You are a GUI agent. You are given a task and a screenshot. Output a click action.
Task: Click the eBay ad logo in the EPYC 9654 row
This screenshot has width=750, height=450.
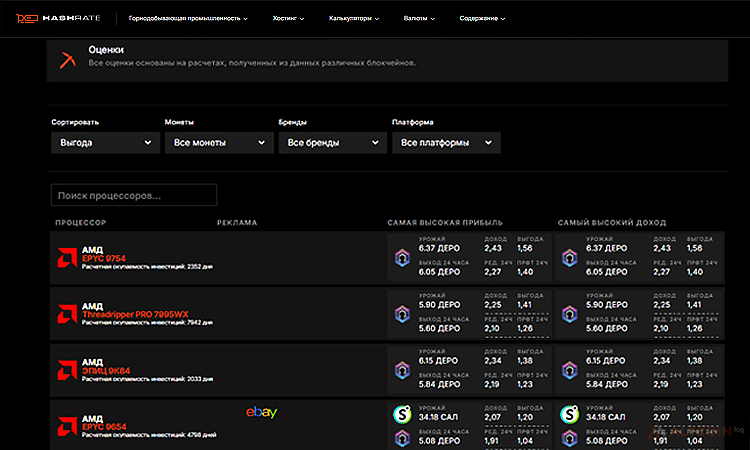[x=262, y=412]
